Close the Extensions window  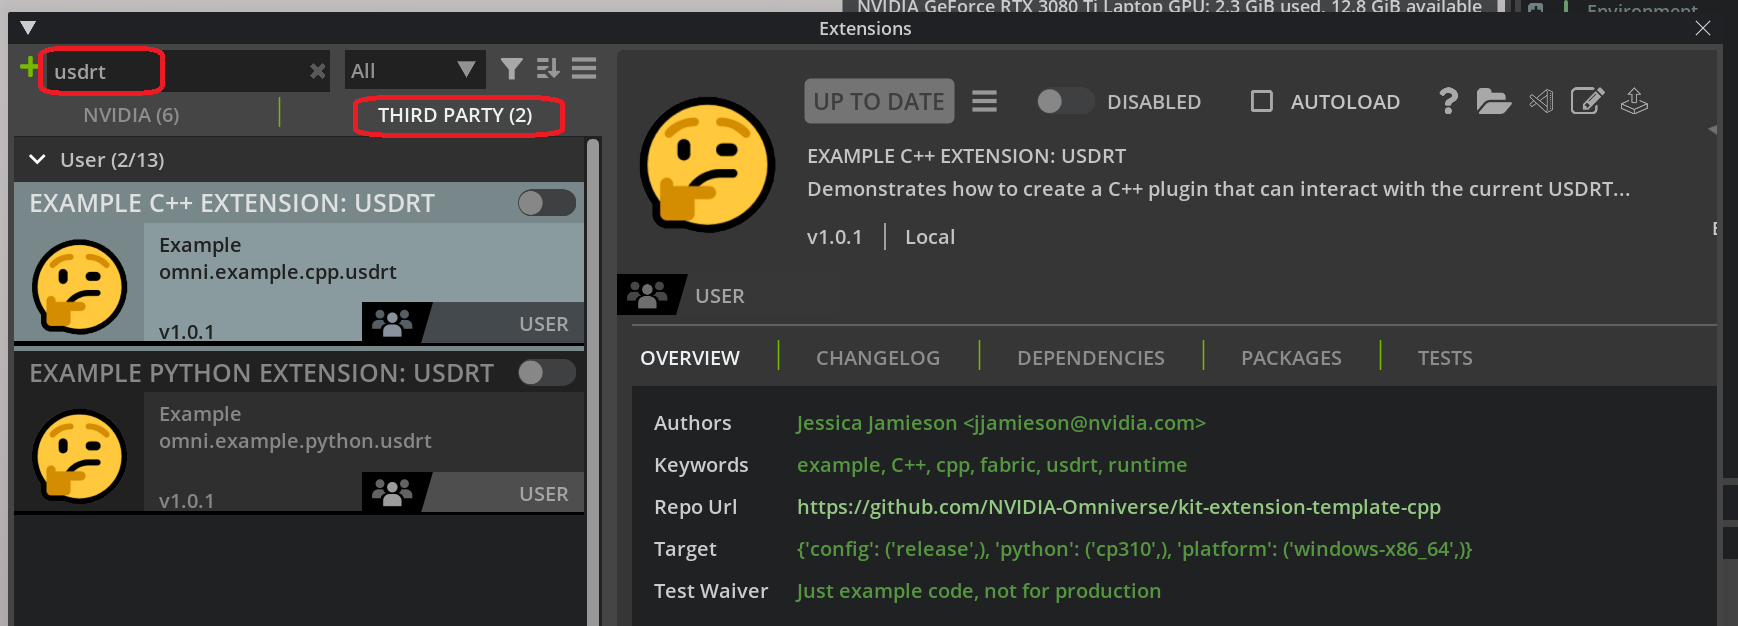1702,28
